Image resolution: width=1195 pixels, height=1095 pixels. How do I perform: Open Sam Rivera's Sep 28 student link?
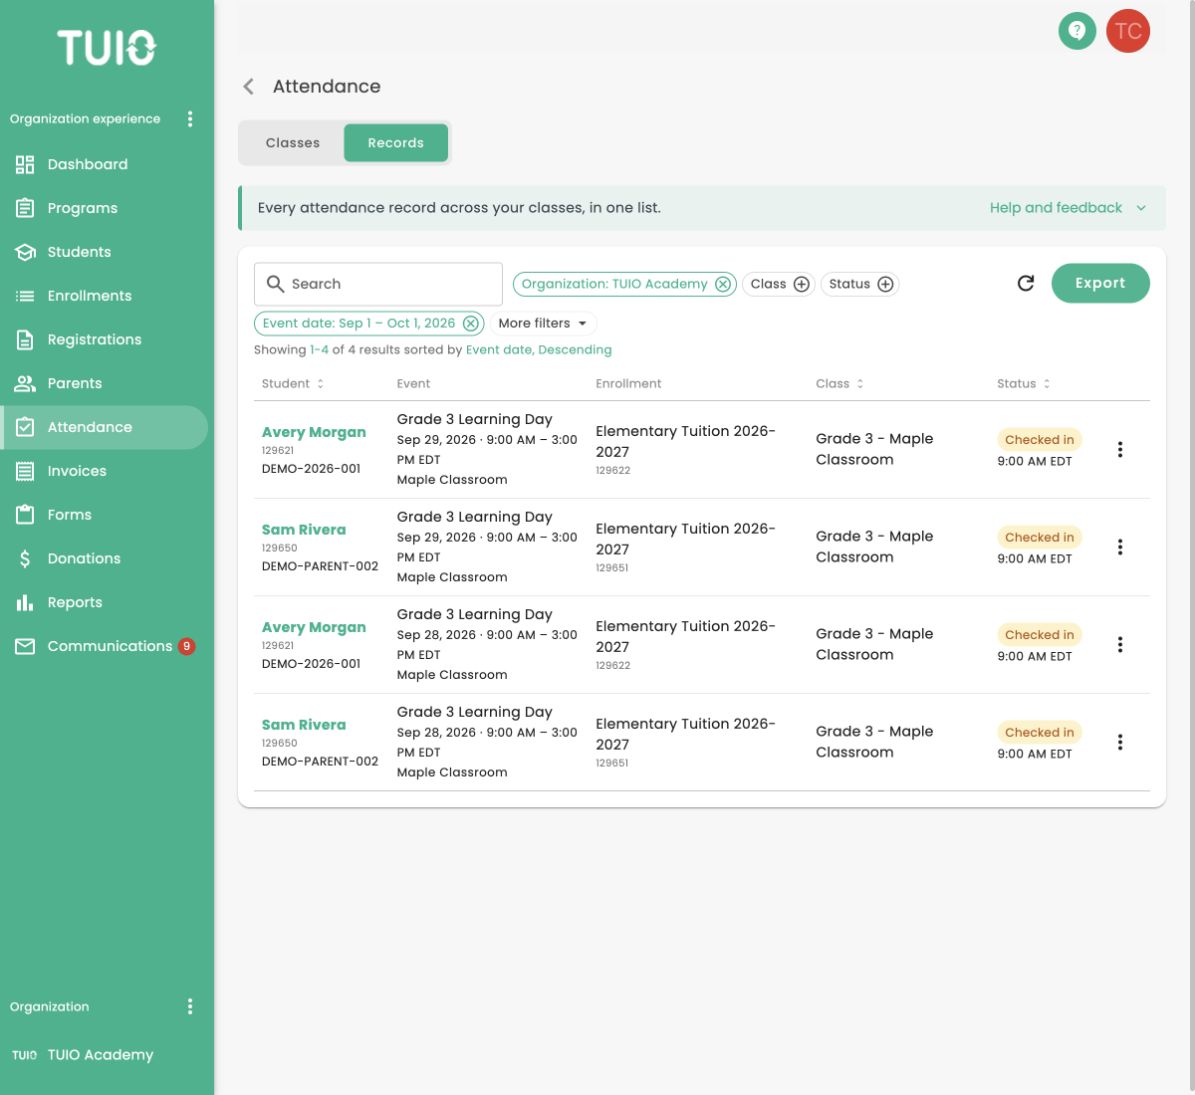point(303,725)
